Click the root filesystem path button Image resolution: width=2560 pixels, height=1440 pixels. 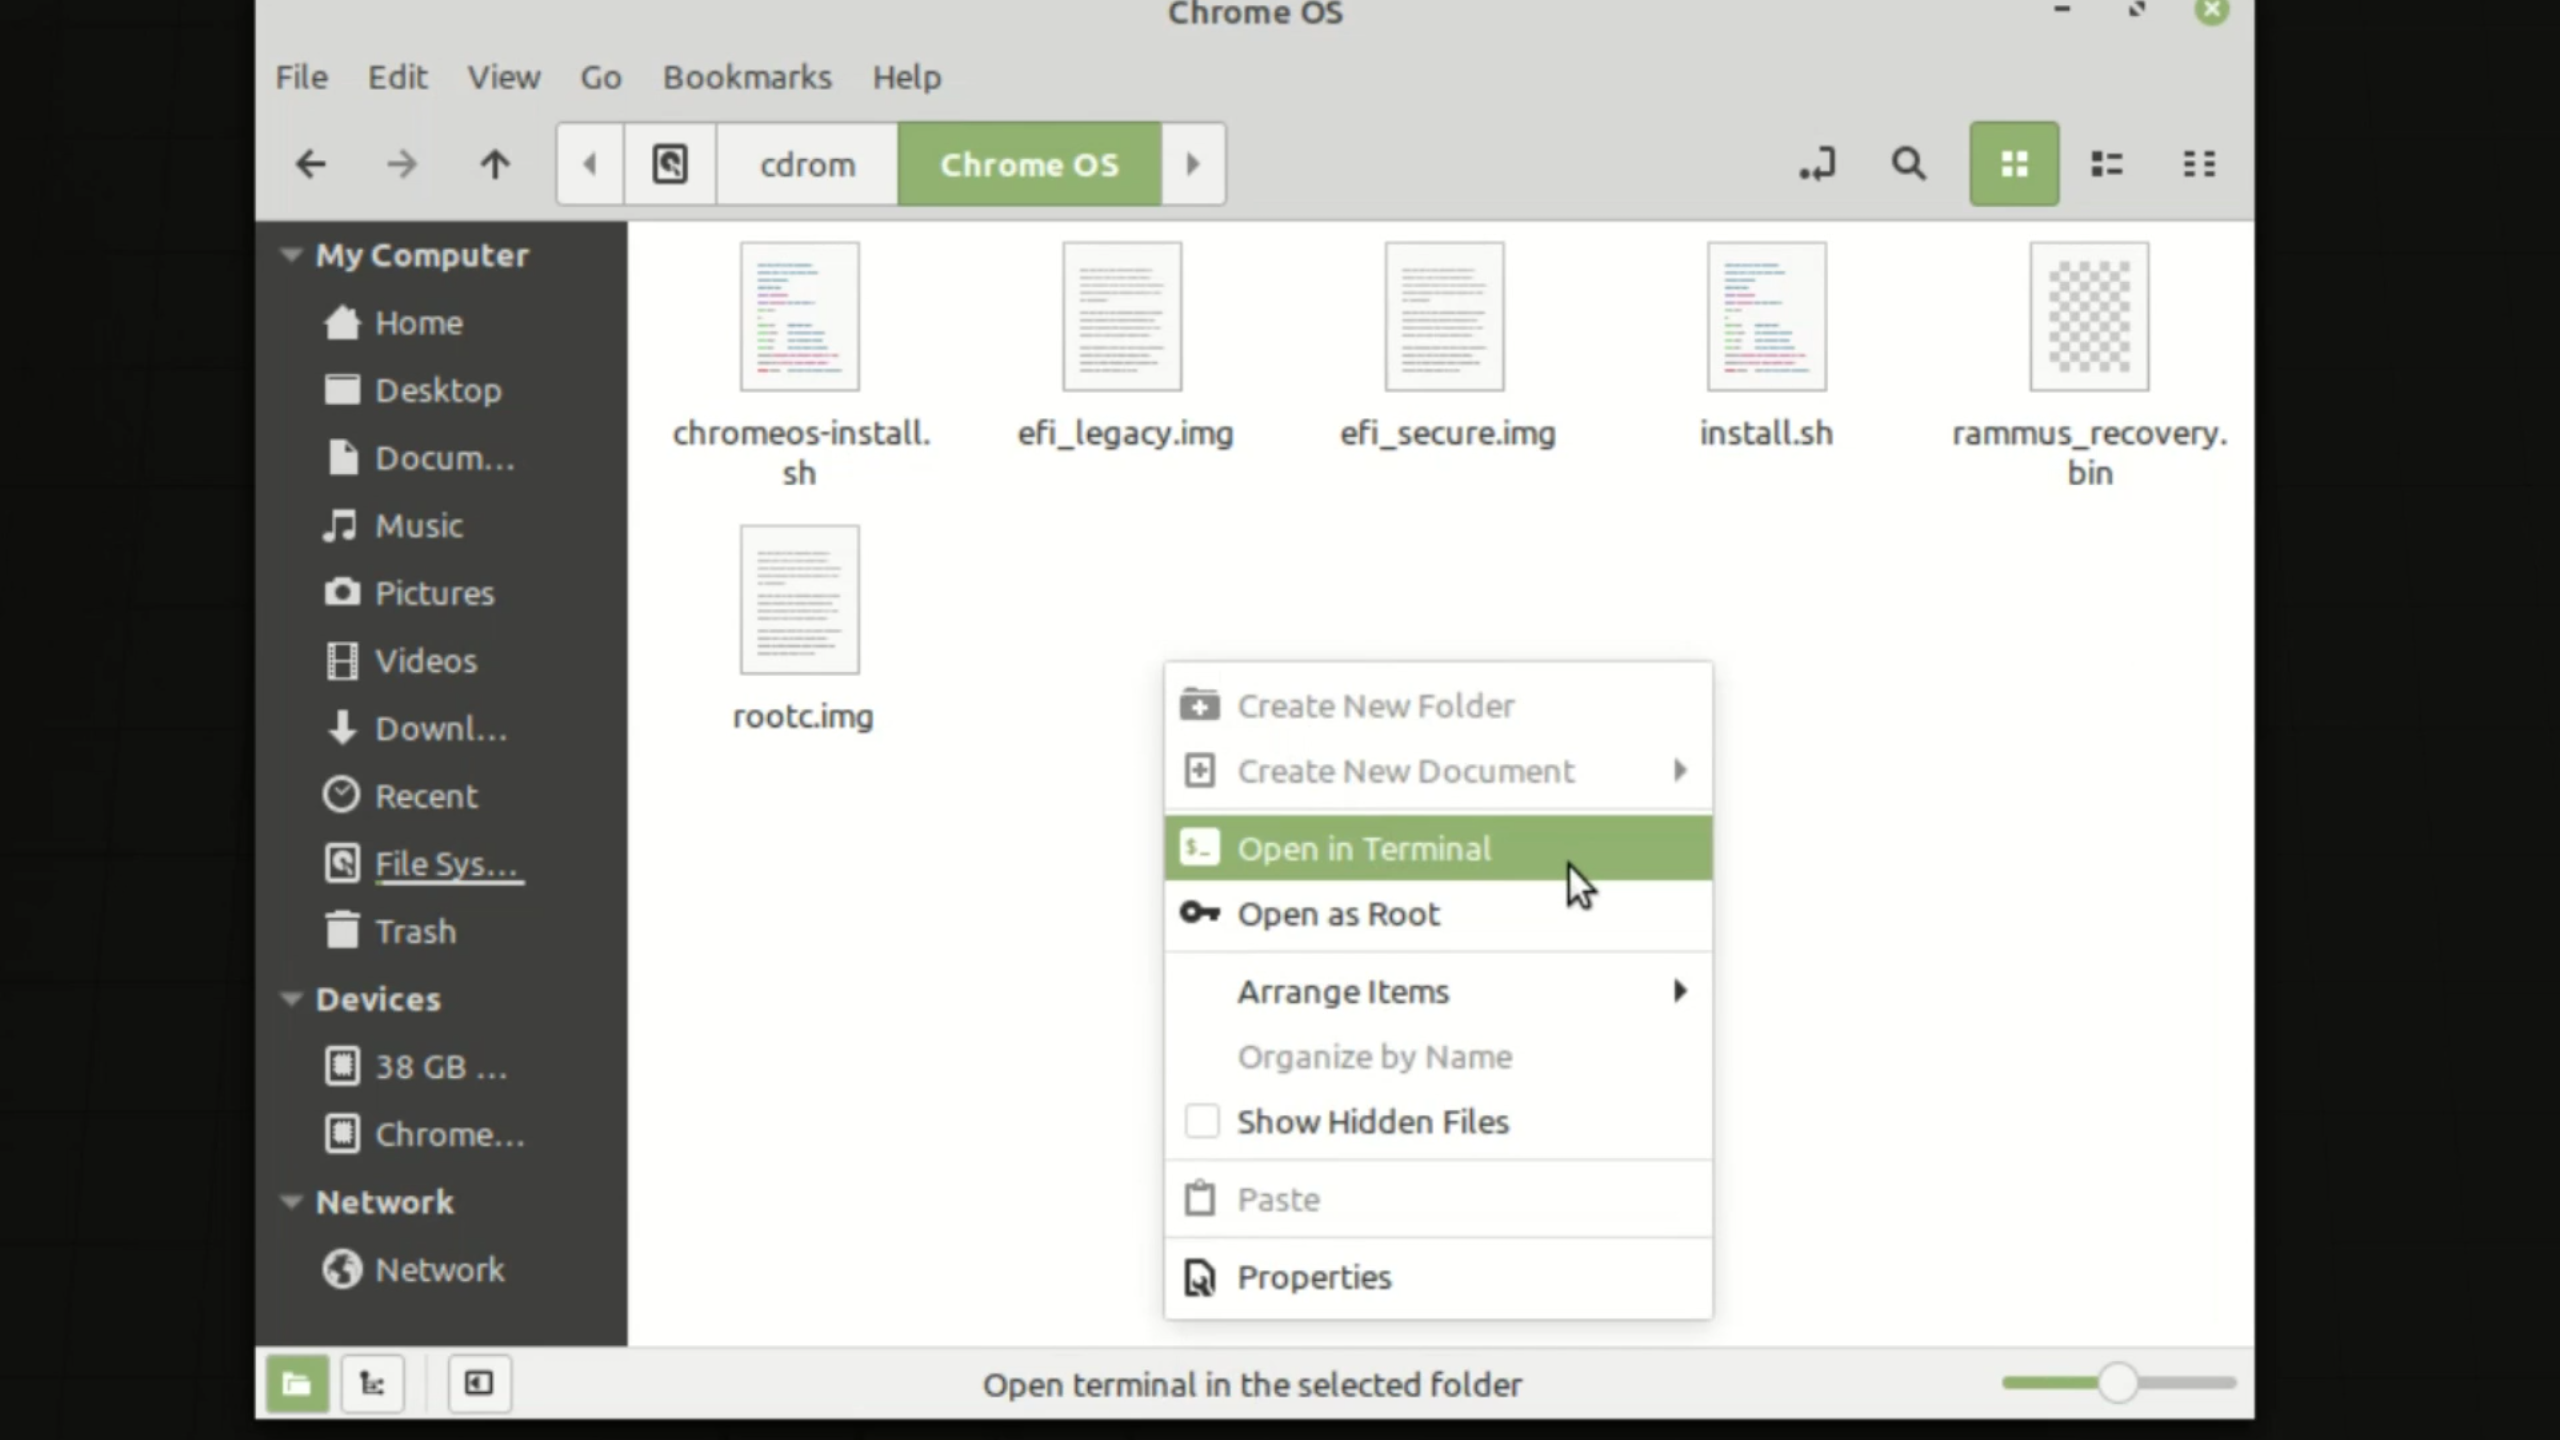670,164
